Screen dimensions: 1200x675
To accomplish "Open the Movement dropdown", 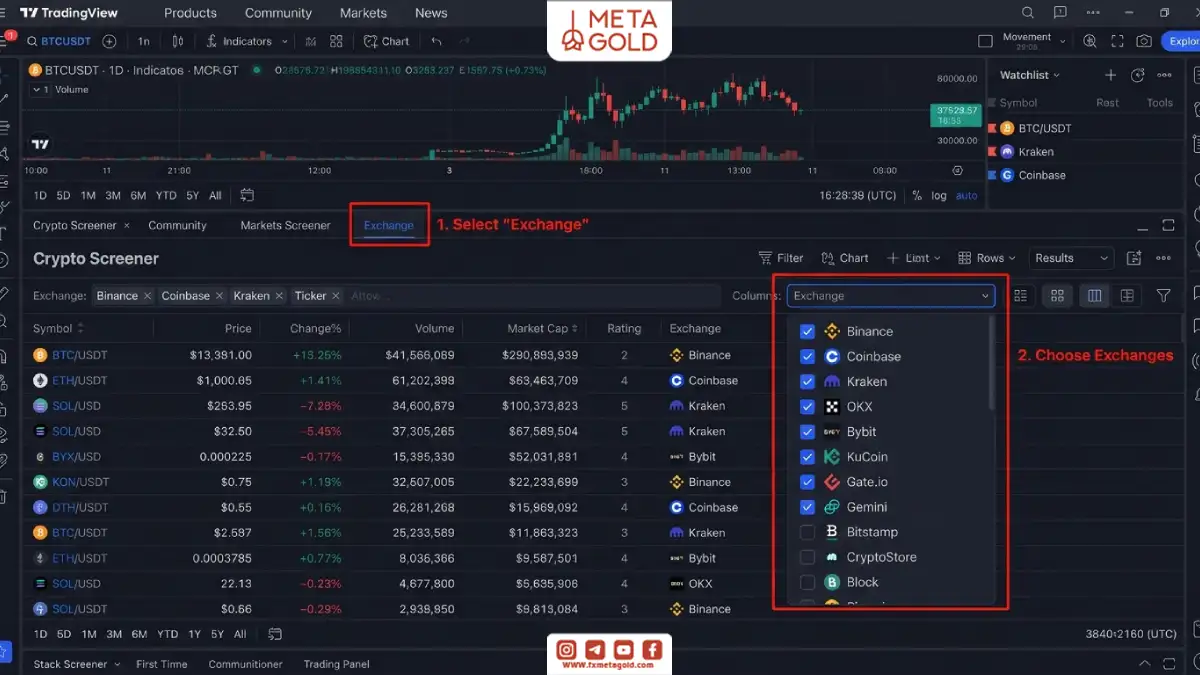I will [x=1034, y=41].
